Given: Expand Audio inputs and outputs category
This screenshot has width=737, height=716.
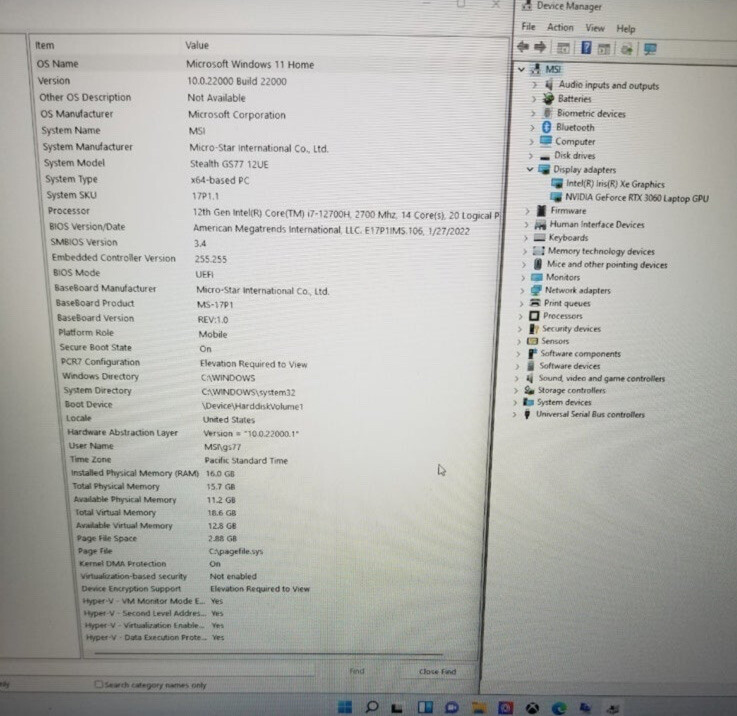Looking at the screenshot, I should (534, 85).
